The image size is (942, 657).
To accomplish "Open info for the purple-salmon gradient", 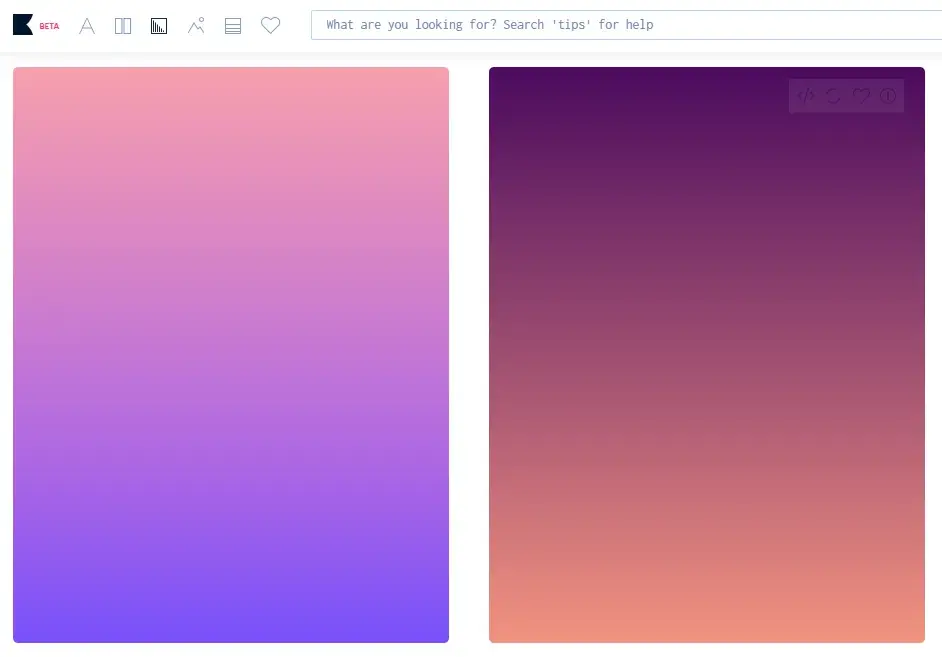I will (888, 95).
